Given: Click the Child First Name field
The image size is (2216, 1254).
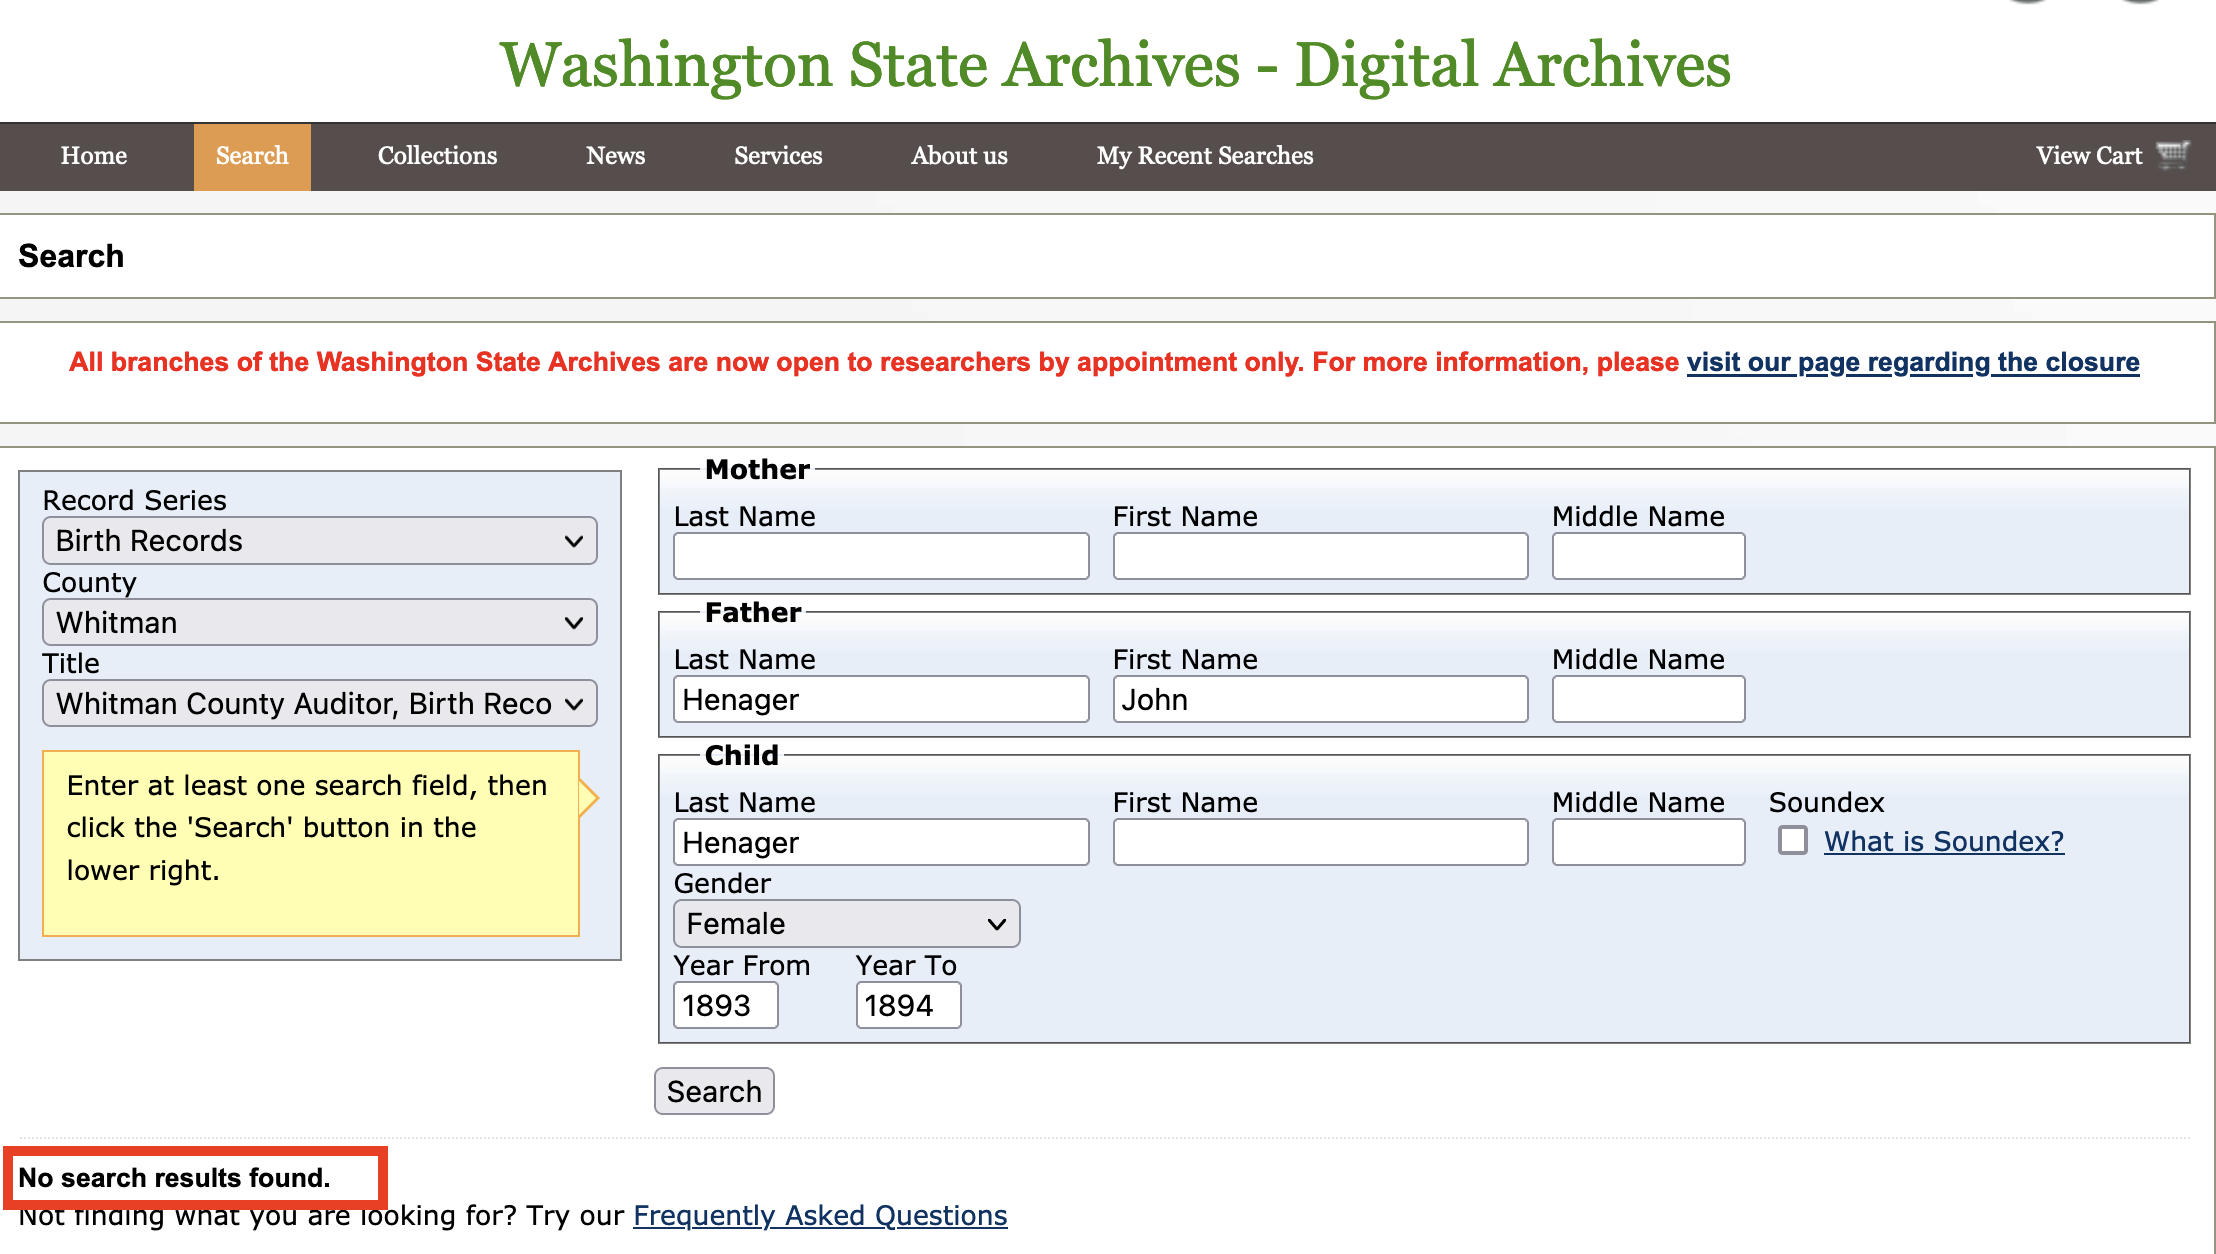Looking at the screenshot, I should point(1320,842).
